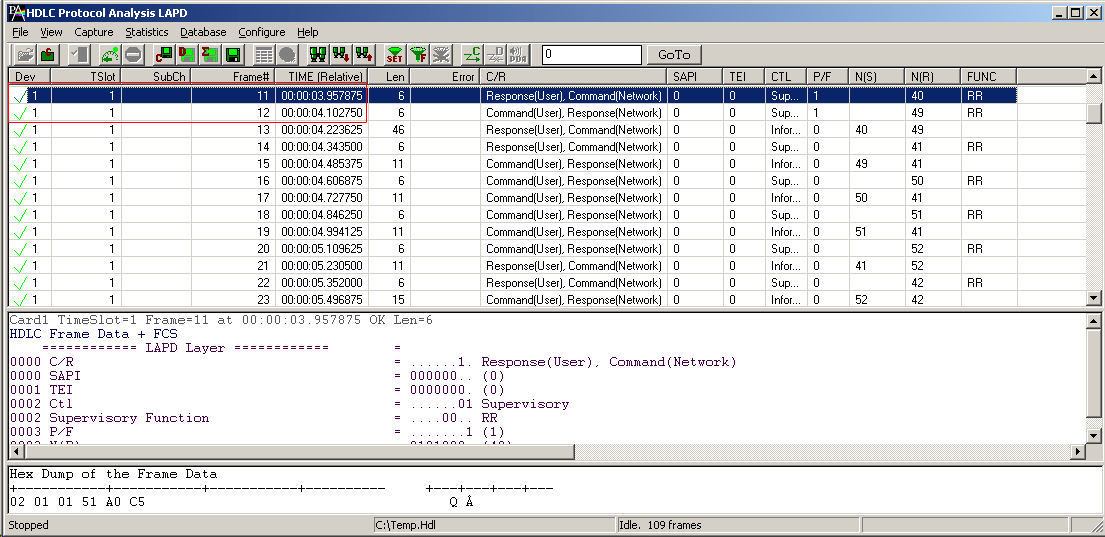The height and width of the screenshot is (537, 1105).
Task: Click binoculars with up arrow find-previous icon
Action: point(364,54)
